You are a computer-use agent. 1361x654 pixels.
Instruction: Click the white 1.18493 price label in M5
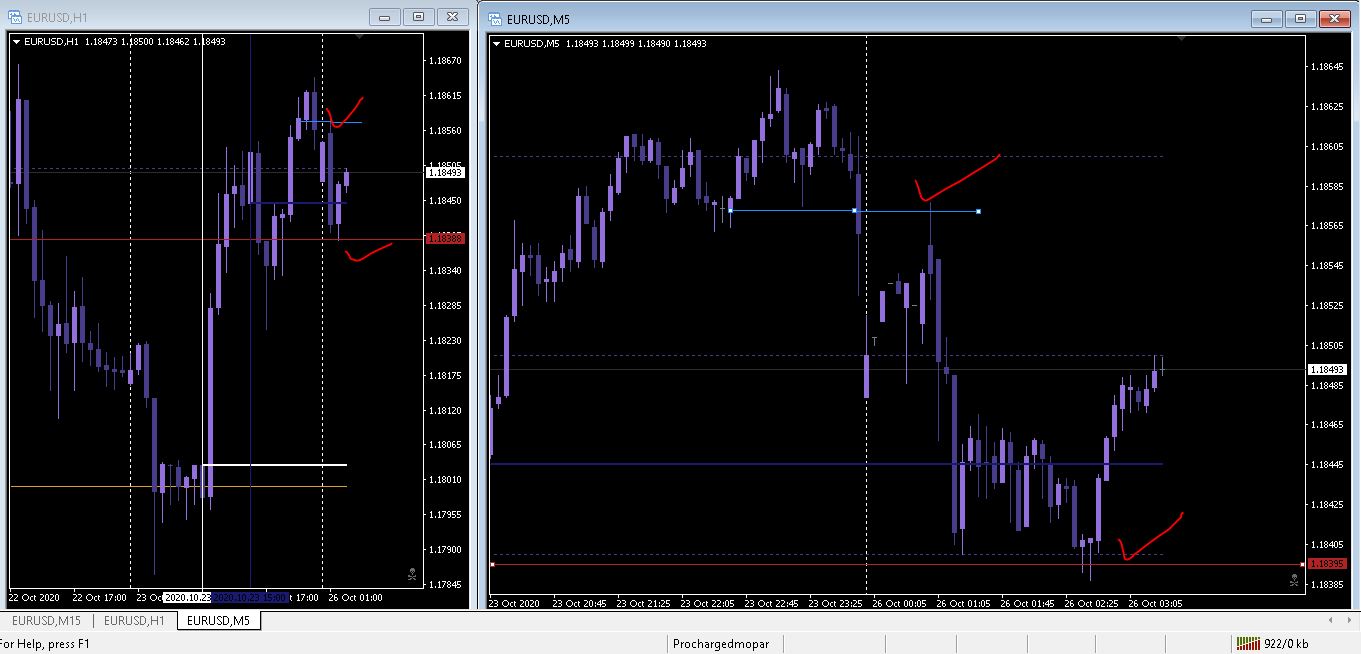click(x=1327, y=370)
